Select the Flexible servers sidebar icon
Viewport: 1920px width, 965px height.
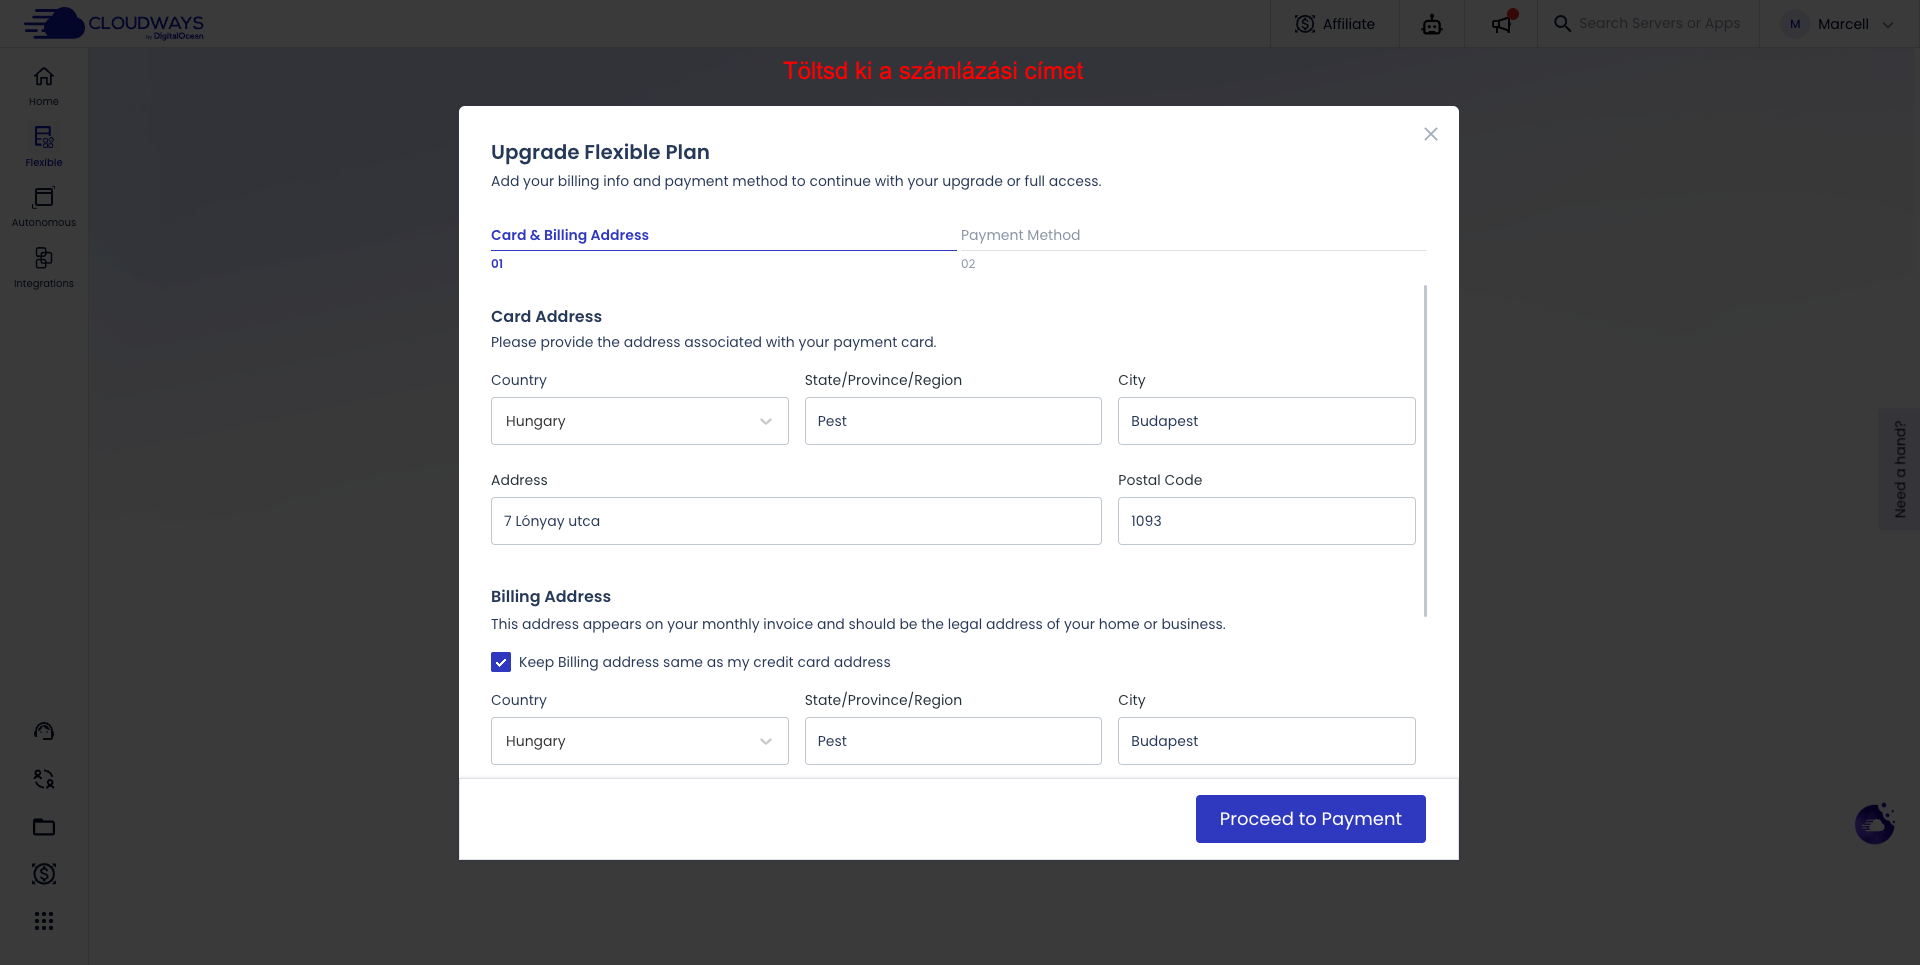pos(44,146)
